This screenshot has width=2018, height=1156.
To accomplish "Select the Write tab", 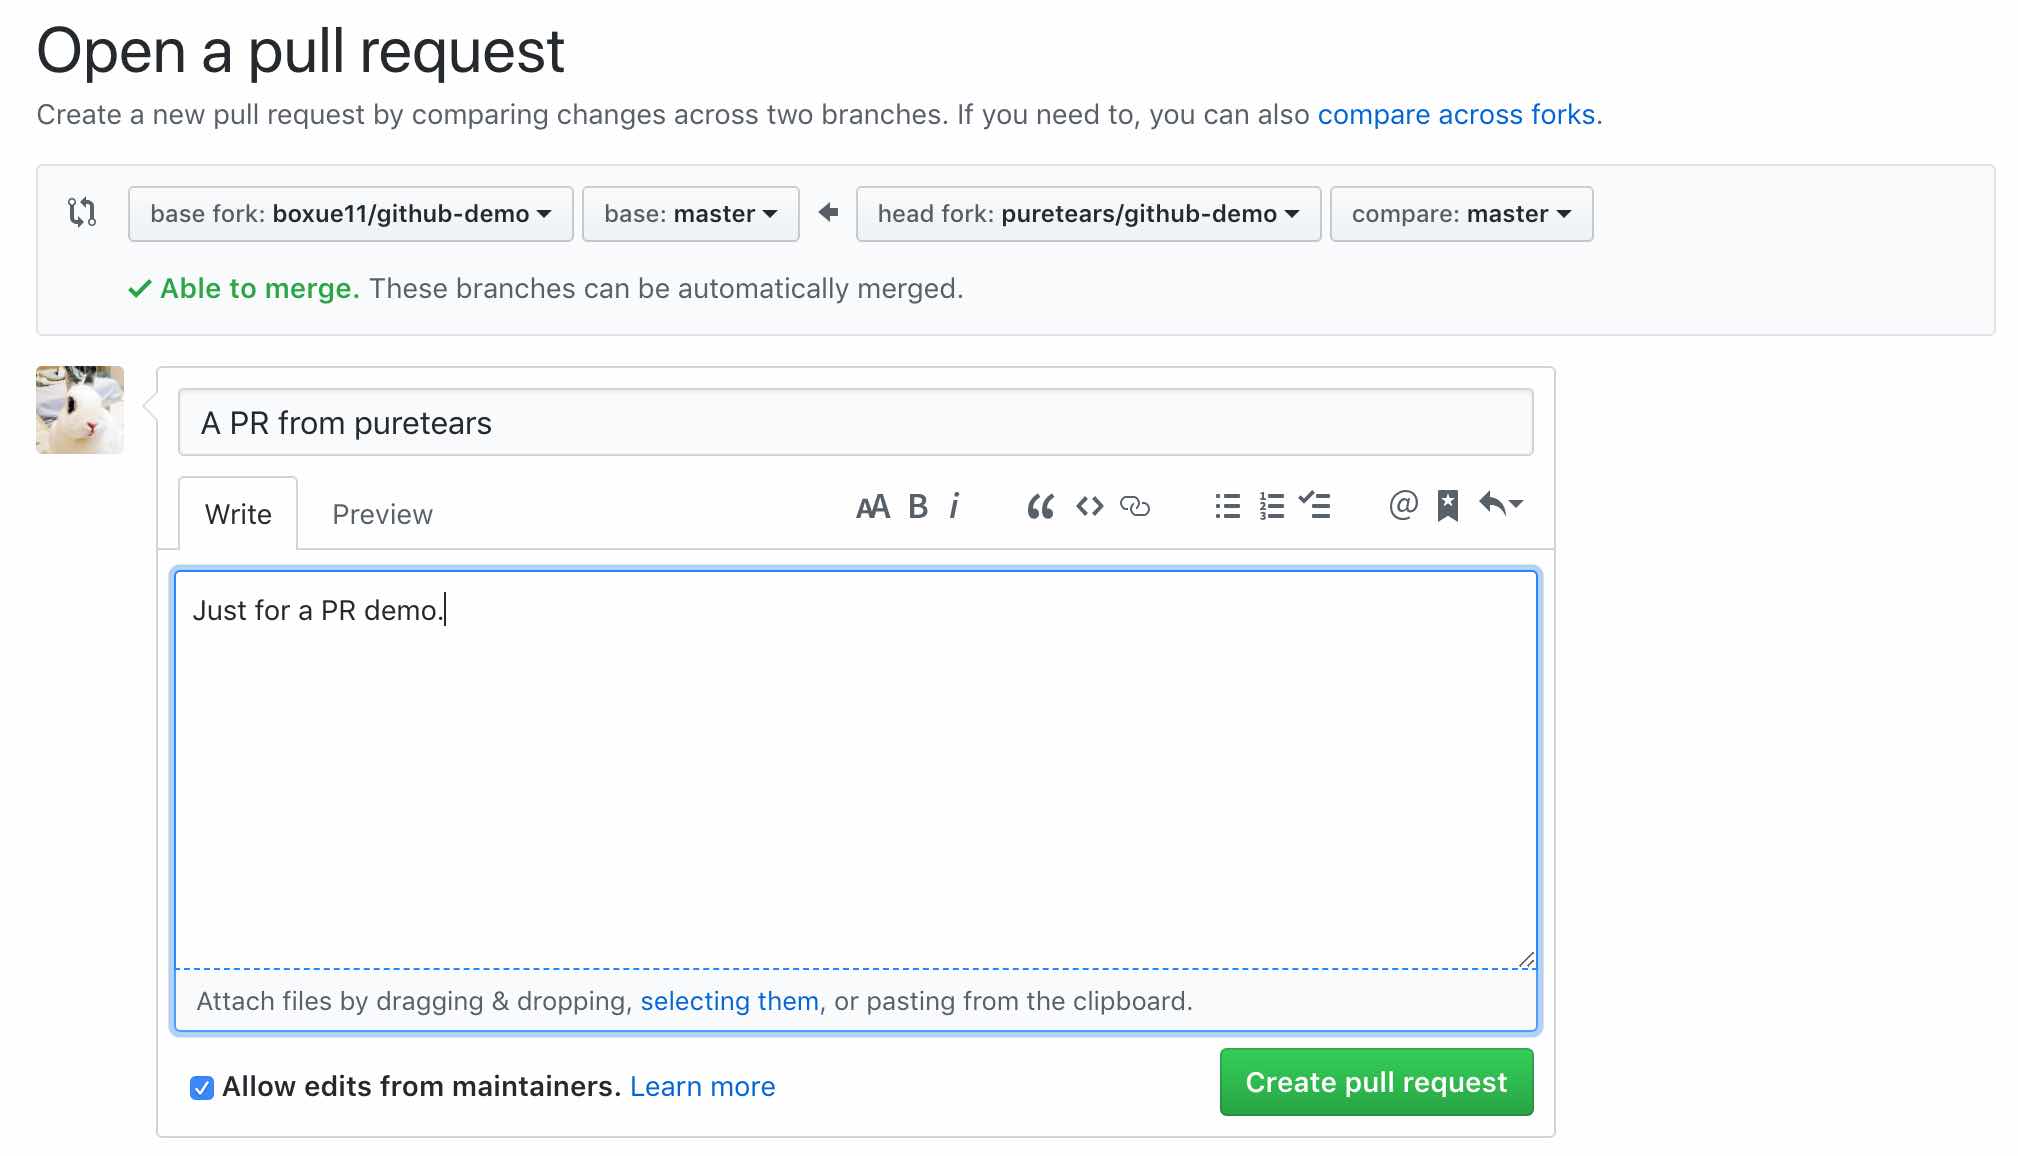I will coord(238,514).
